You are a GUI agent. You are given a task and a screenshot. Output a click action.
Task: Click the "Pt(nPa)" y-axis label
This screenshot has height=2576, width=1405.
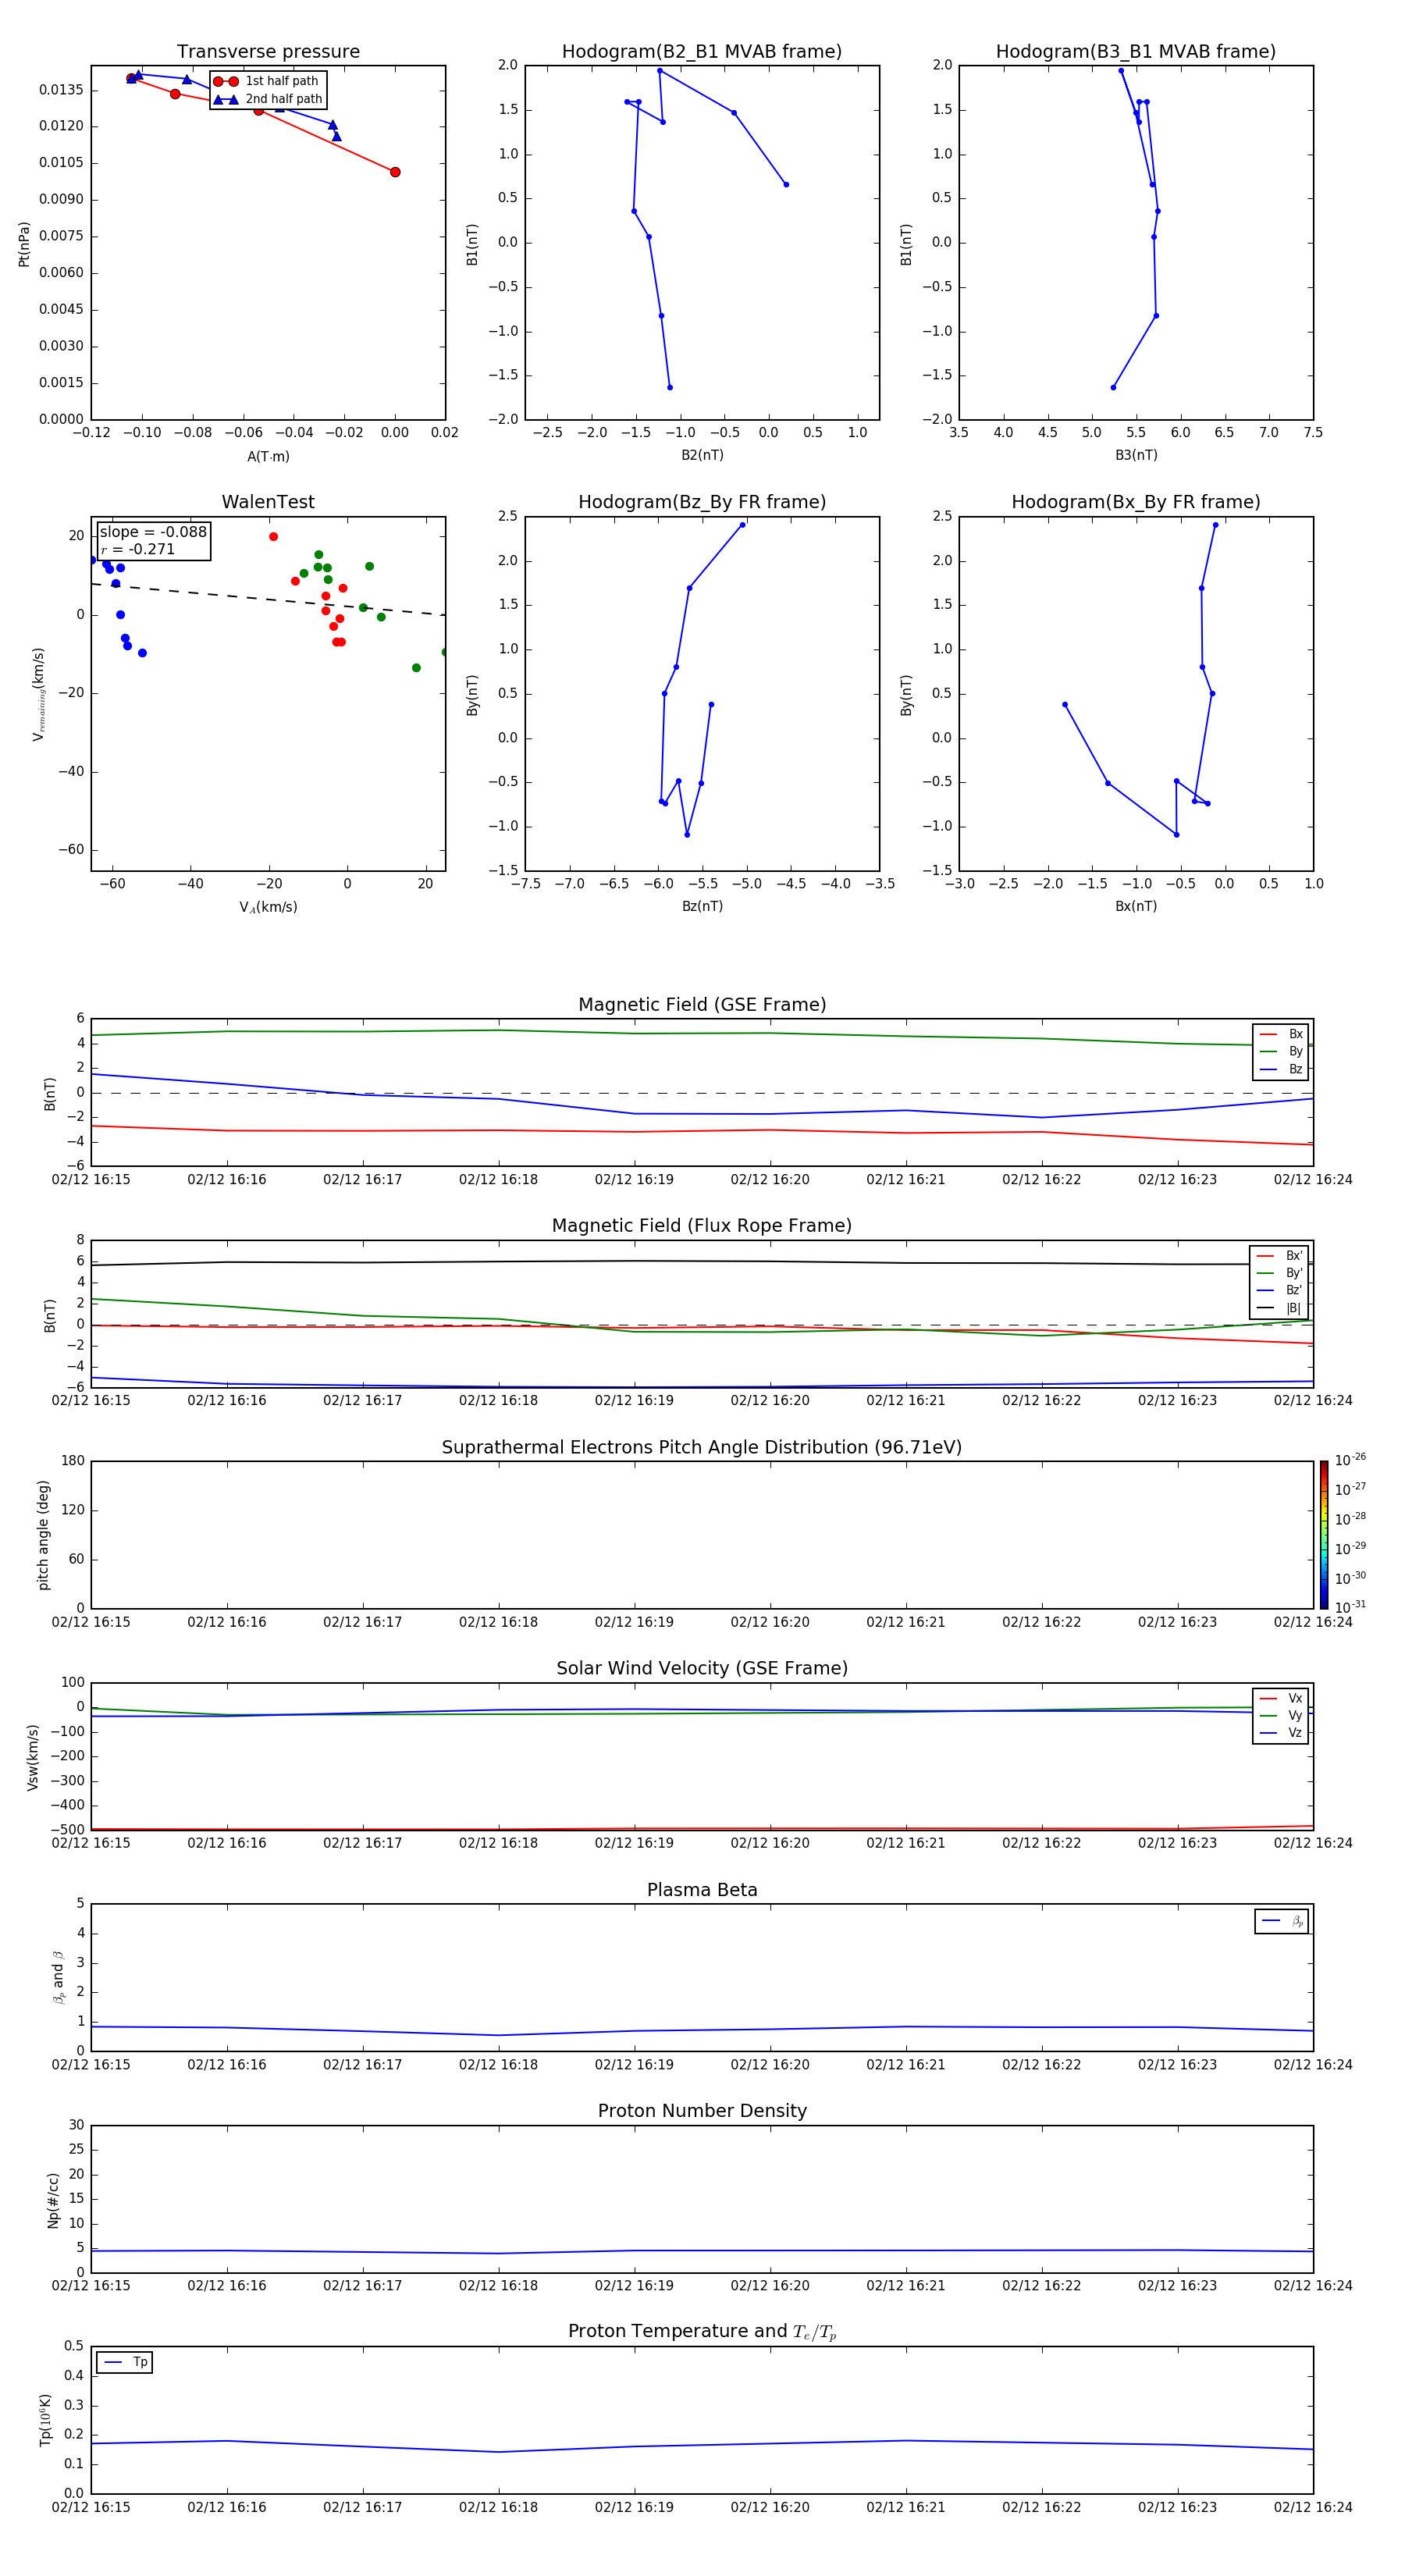coord(24,244)
